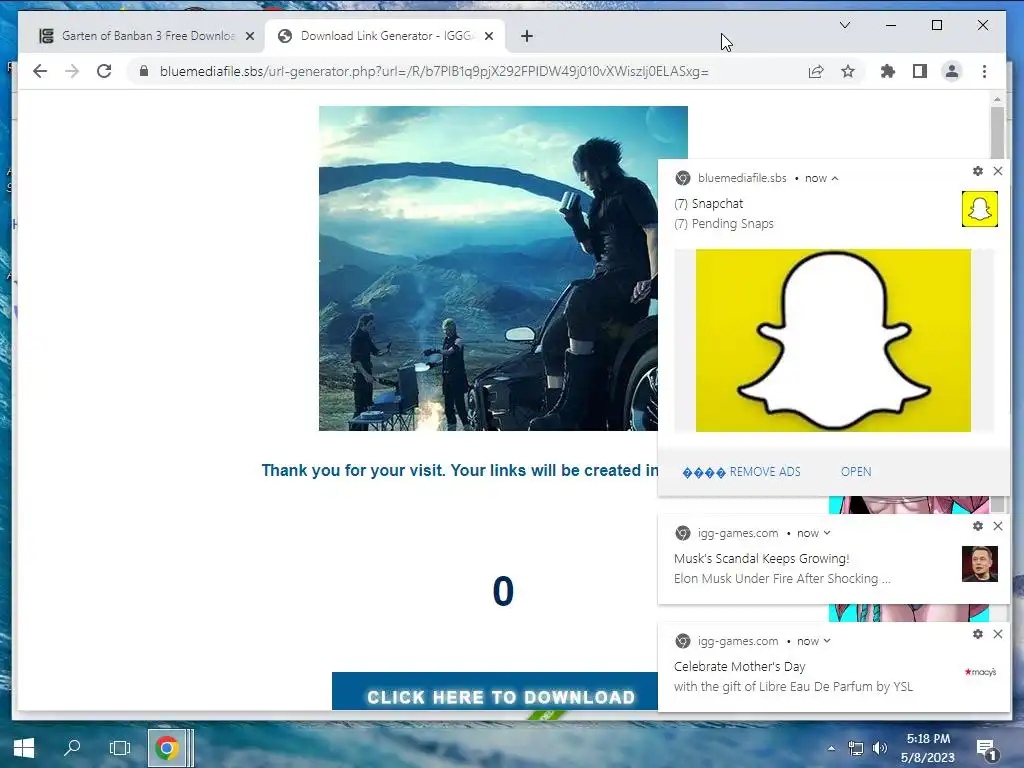Close the Download Link Generator tab

point(488,36)
